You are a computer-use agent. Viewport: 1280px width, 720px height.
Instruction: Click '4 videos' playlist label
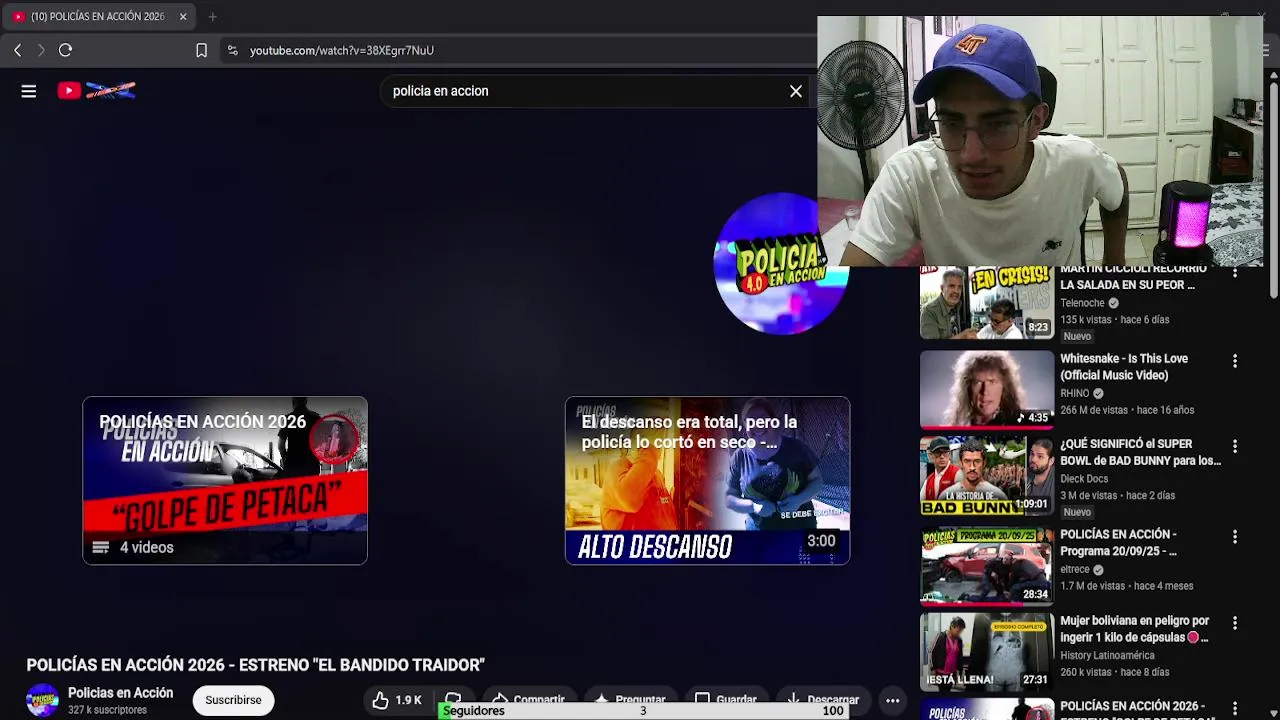(x=147, y=548)
